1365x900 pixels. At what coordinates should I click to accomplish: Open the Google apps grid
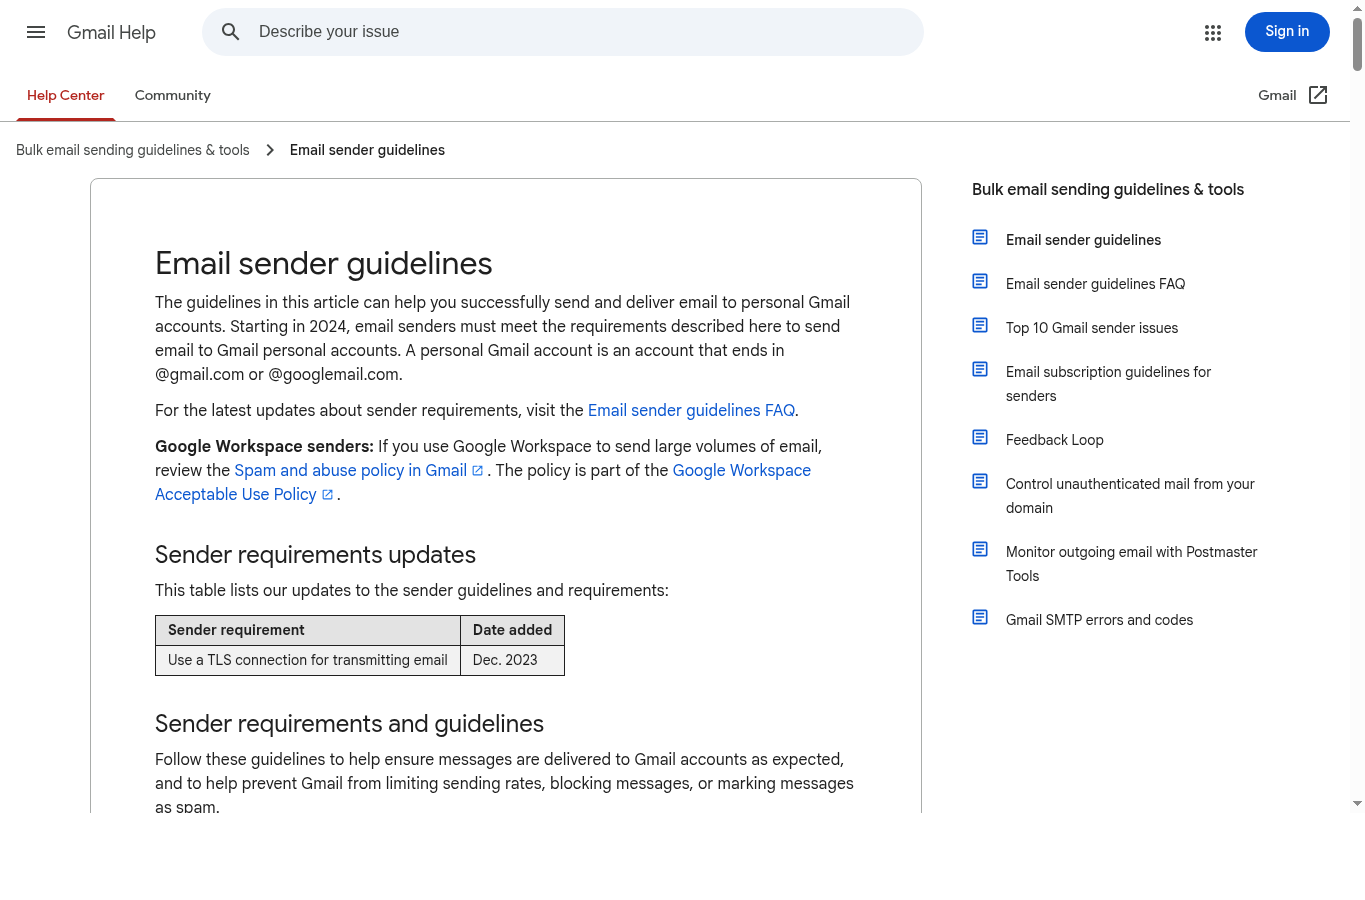coord(1213,33)
